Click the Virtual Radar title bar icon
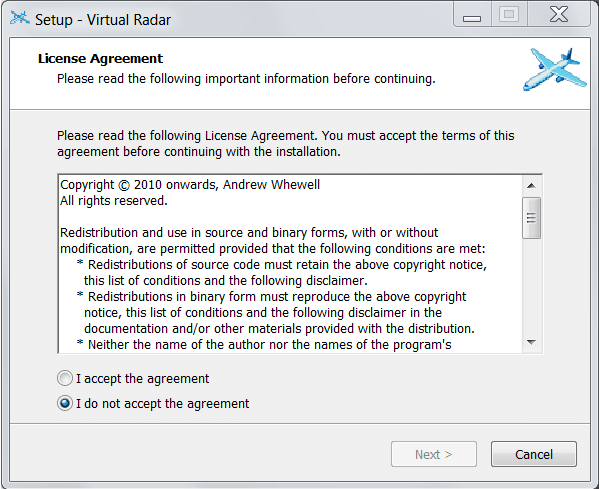599x489 pixels. pos(19,18)
